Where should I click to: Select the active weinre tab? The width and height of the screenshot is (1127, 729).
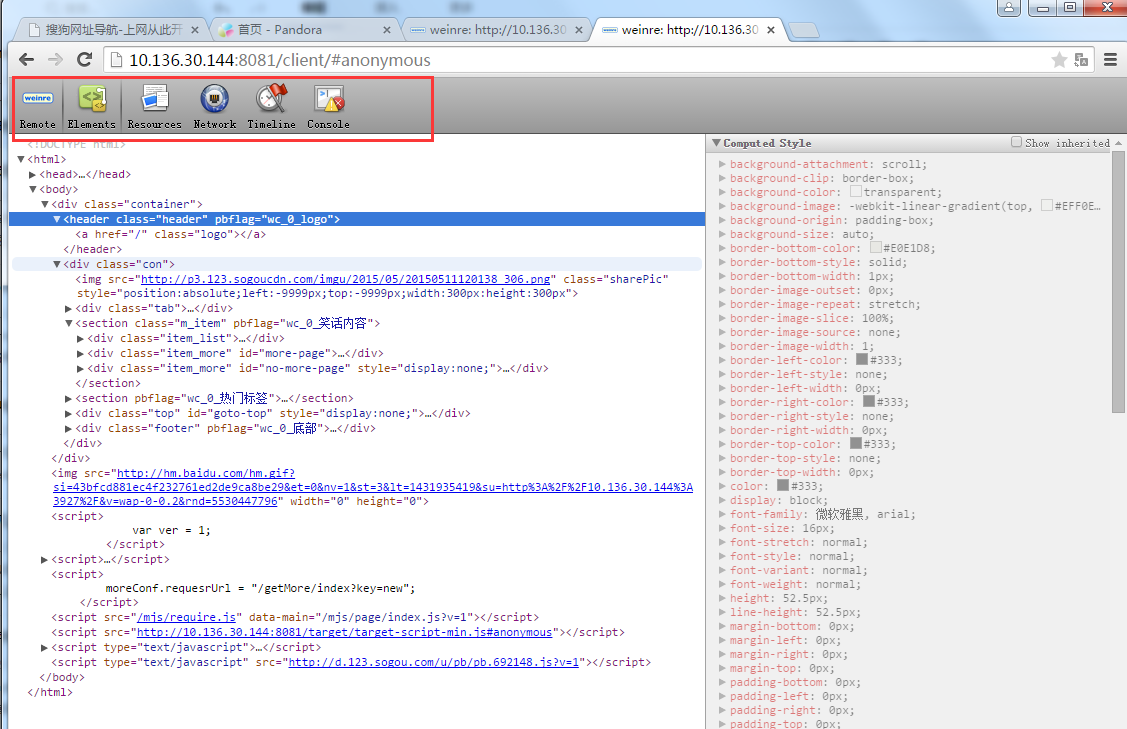coord(689,30)
